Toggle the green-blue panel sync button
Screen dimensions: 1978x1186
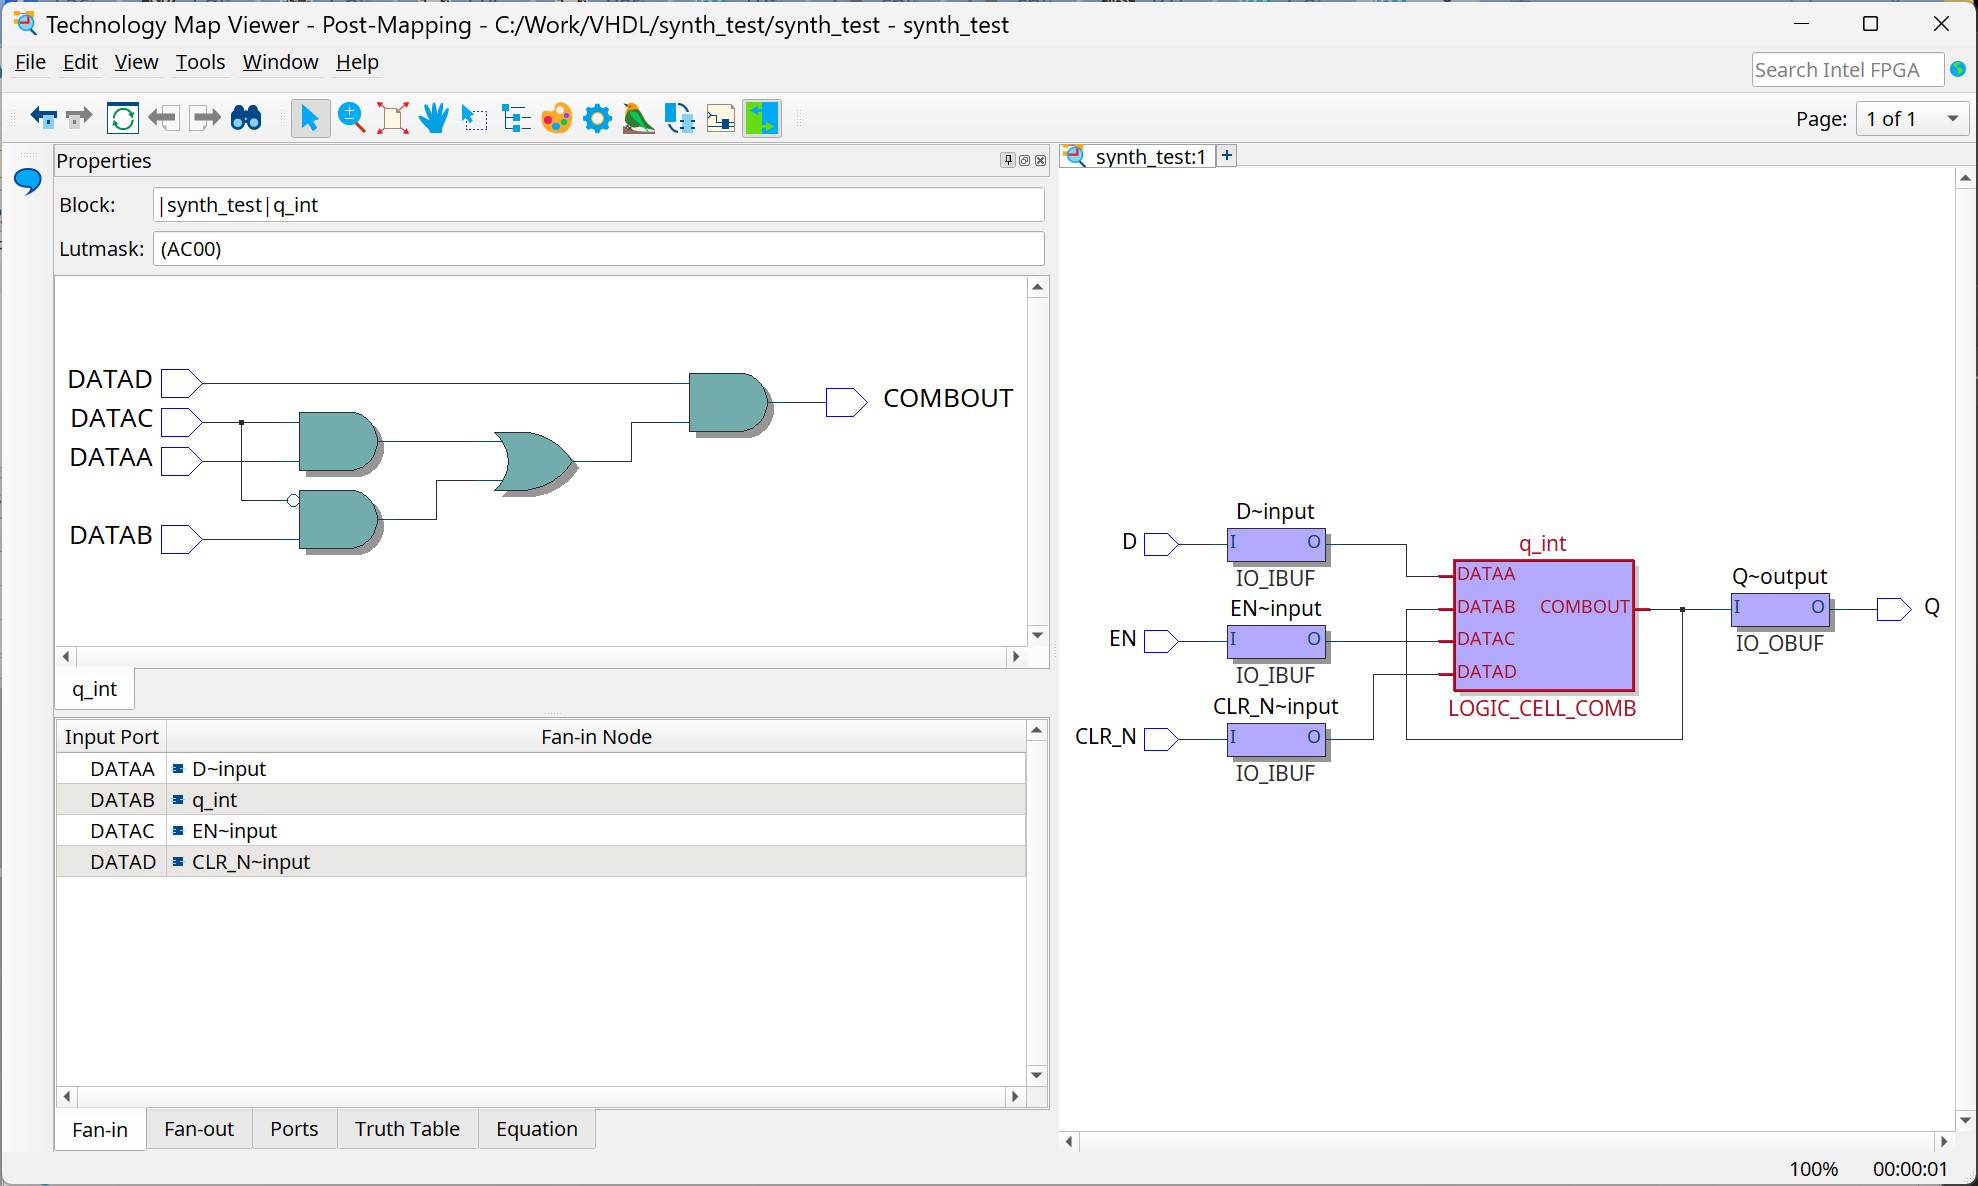761,118
